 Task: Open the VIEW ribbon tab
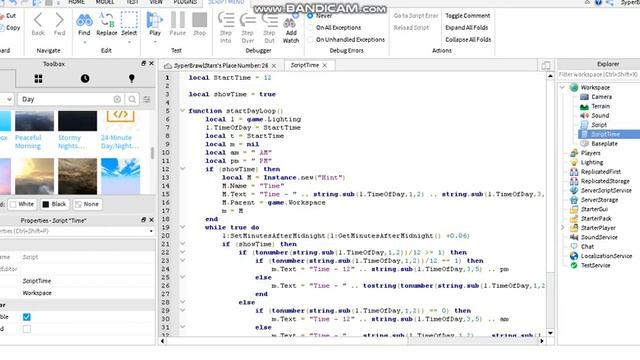pyautogui.click(x=156, y=2)
